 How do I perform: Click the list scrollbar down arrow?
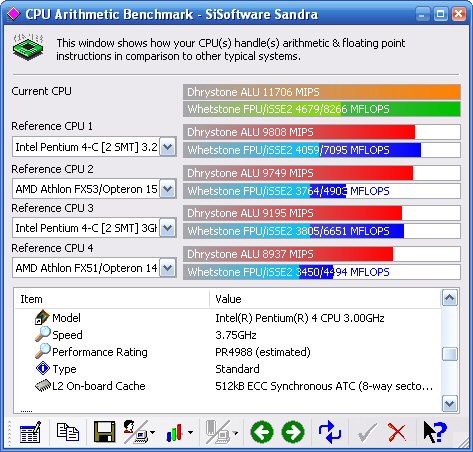pos(450,404)
